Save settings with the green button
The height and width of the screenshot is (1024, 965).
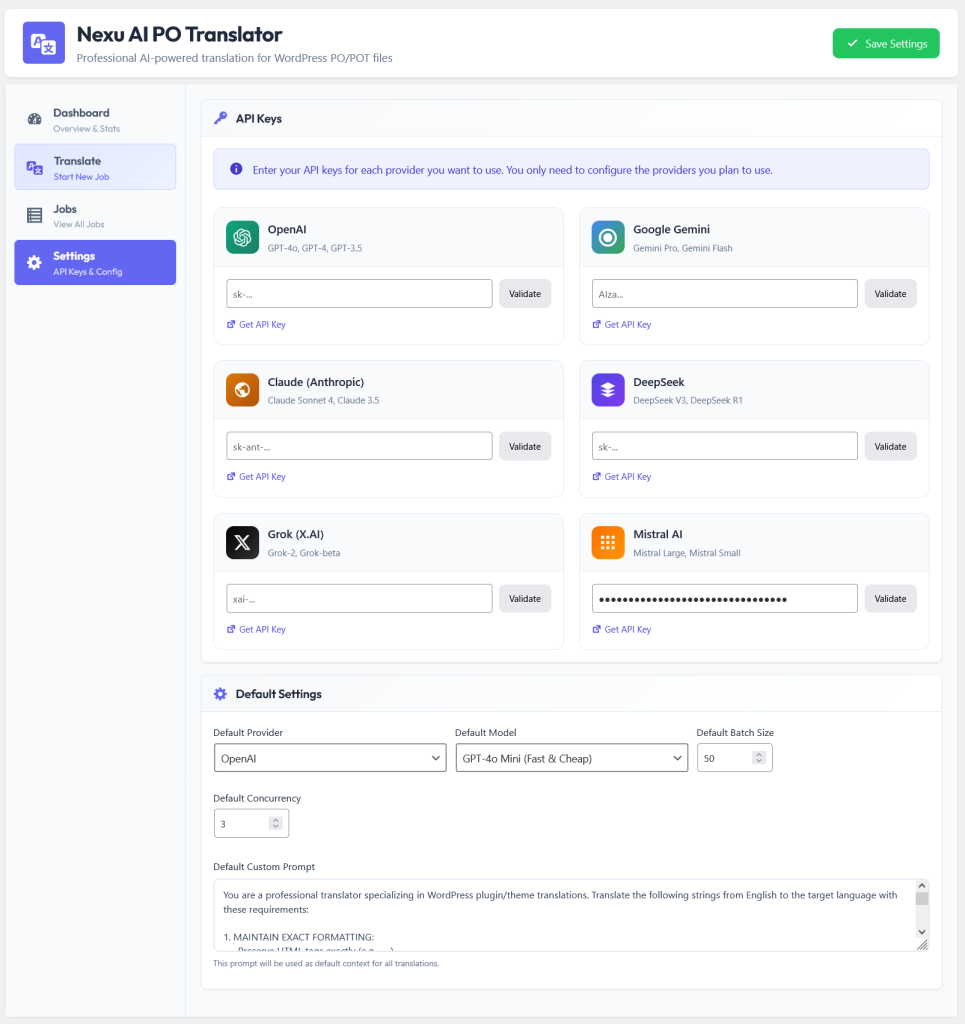click(886, 43)
